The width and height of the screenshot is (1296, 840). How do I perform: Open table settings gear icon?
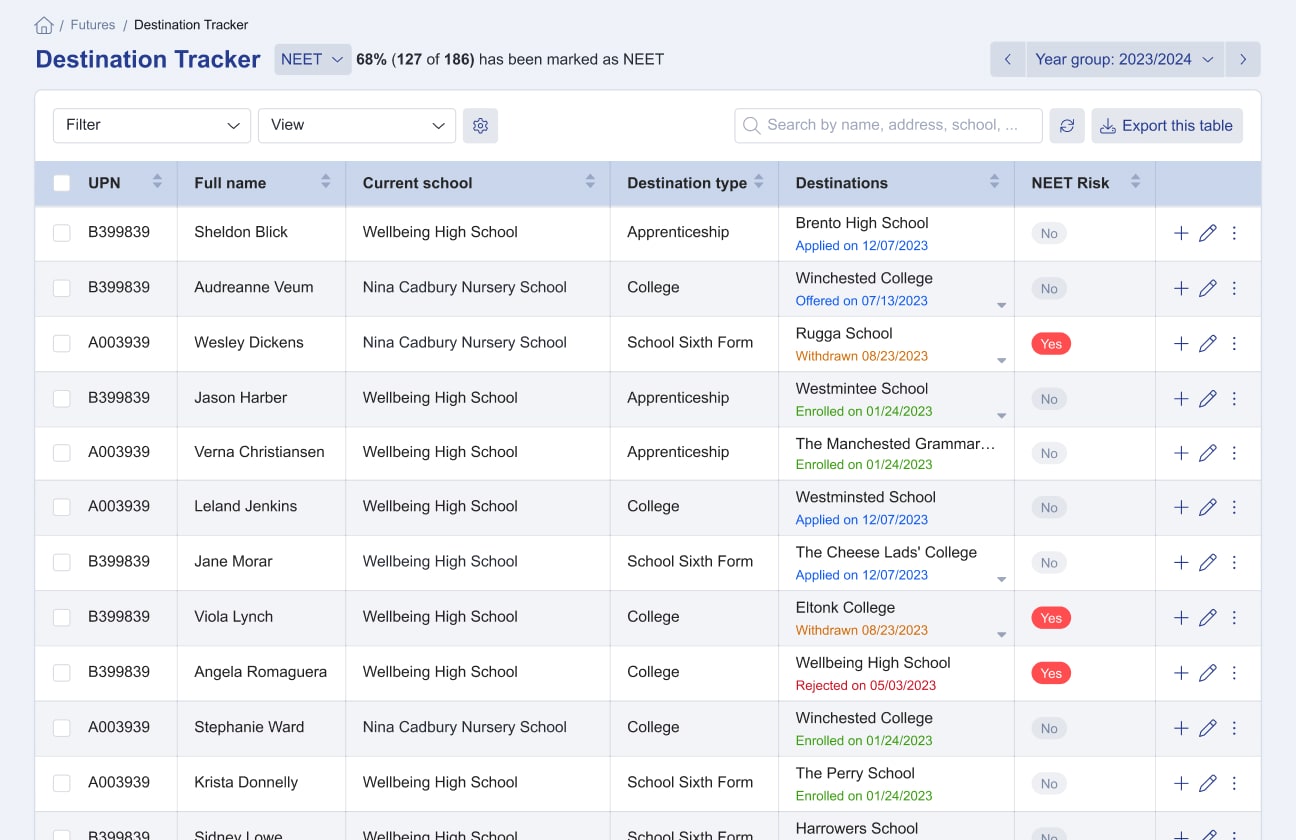point(480,125)
